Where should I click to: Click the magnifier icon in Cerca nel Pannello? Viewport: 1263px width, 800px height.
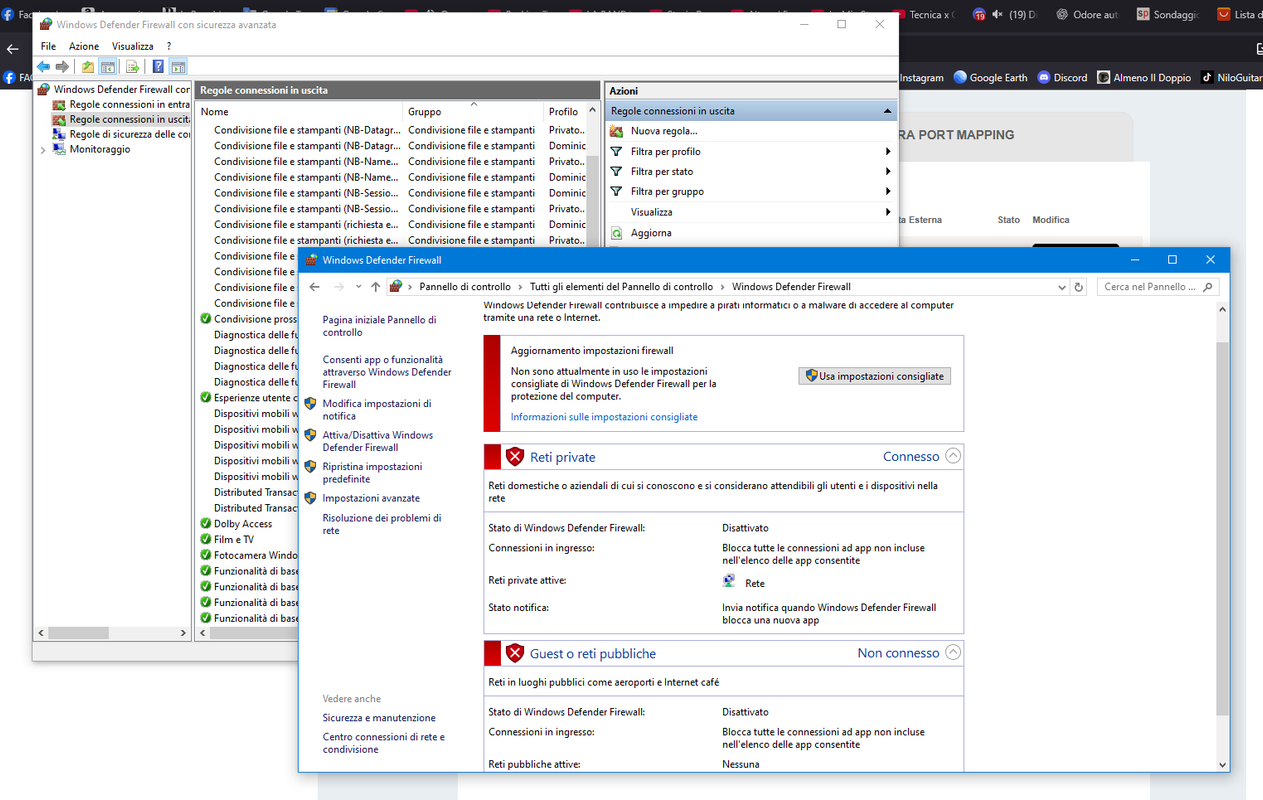click(x=1208, y=287)
